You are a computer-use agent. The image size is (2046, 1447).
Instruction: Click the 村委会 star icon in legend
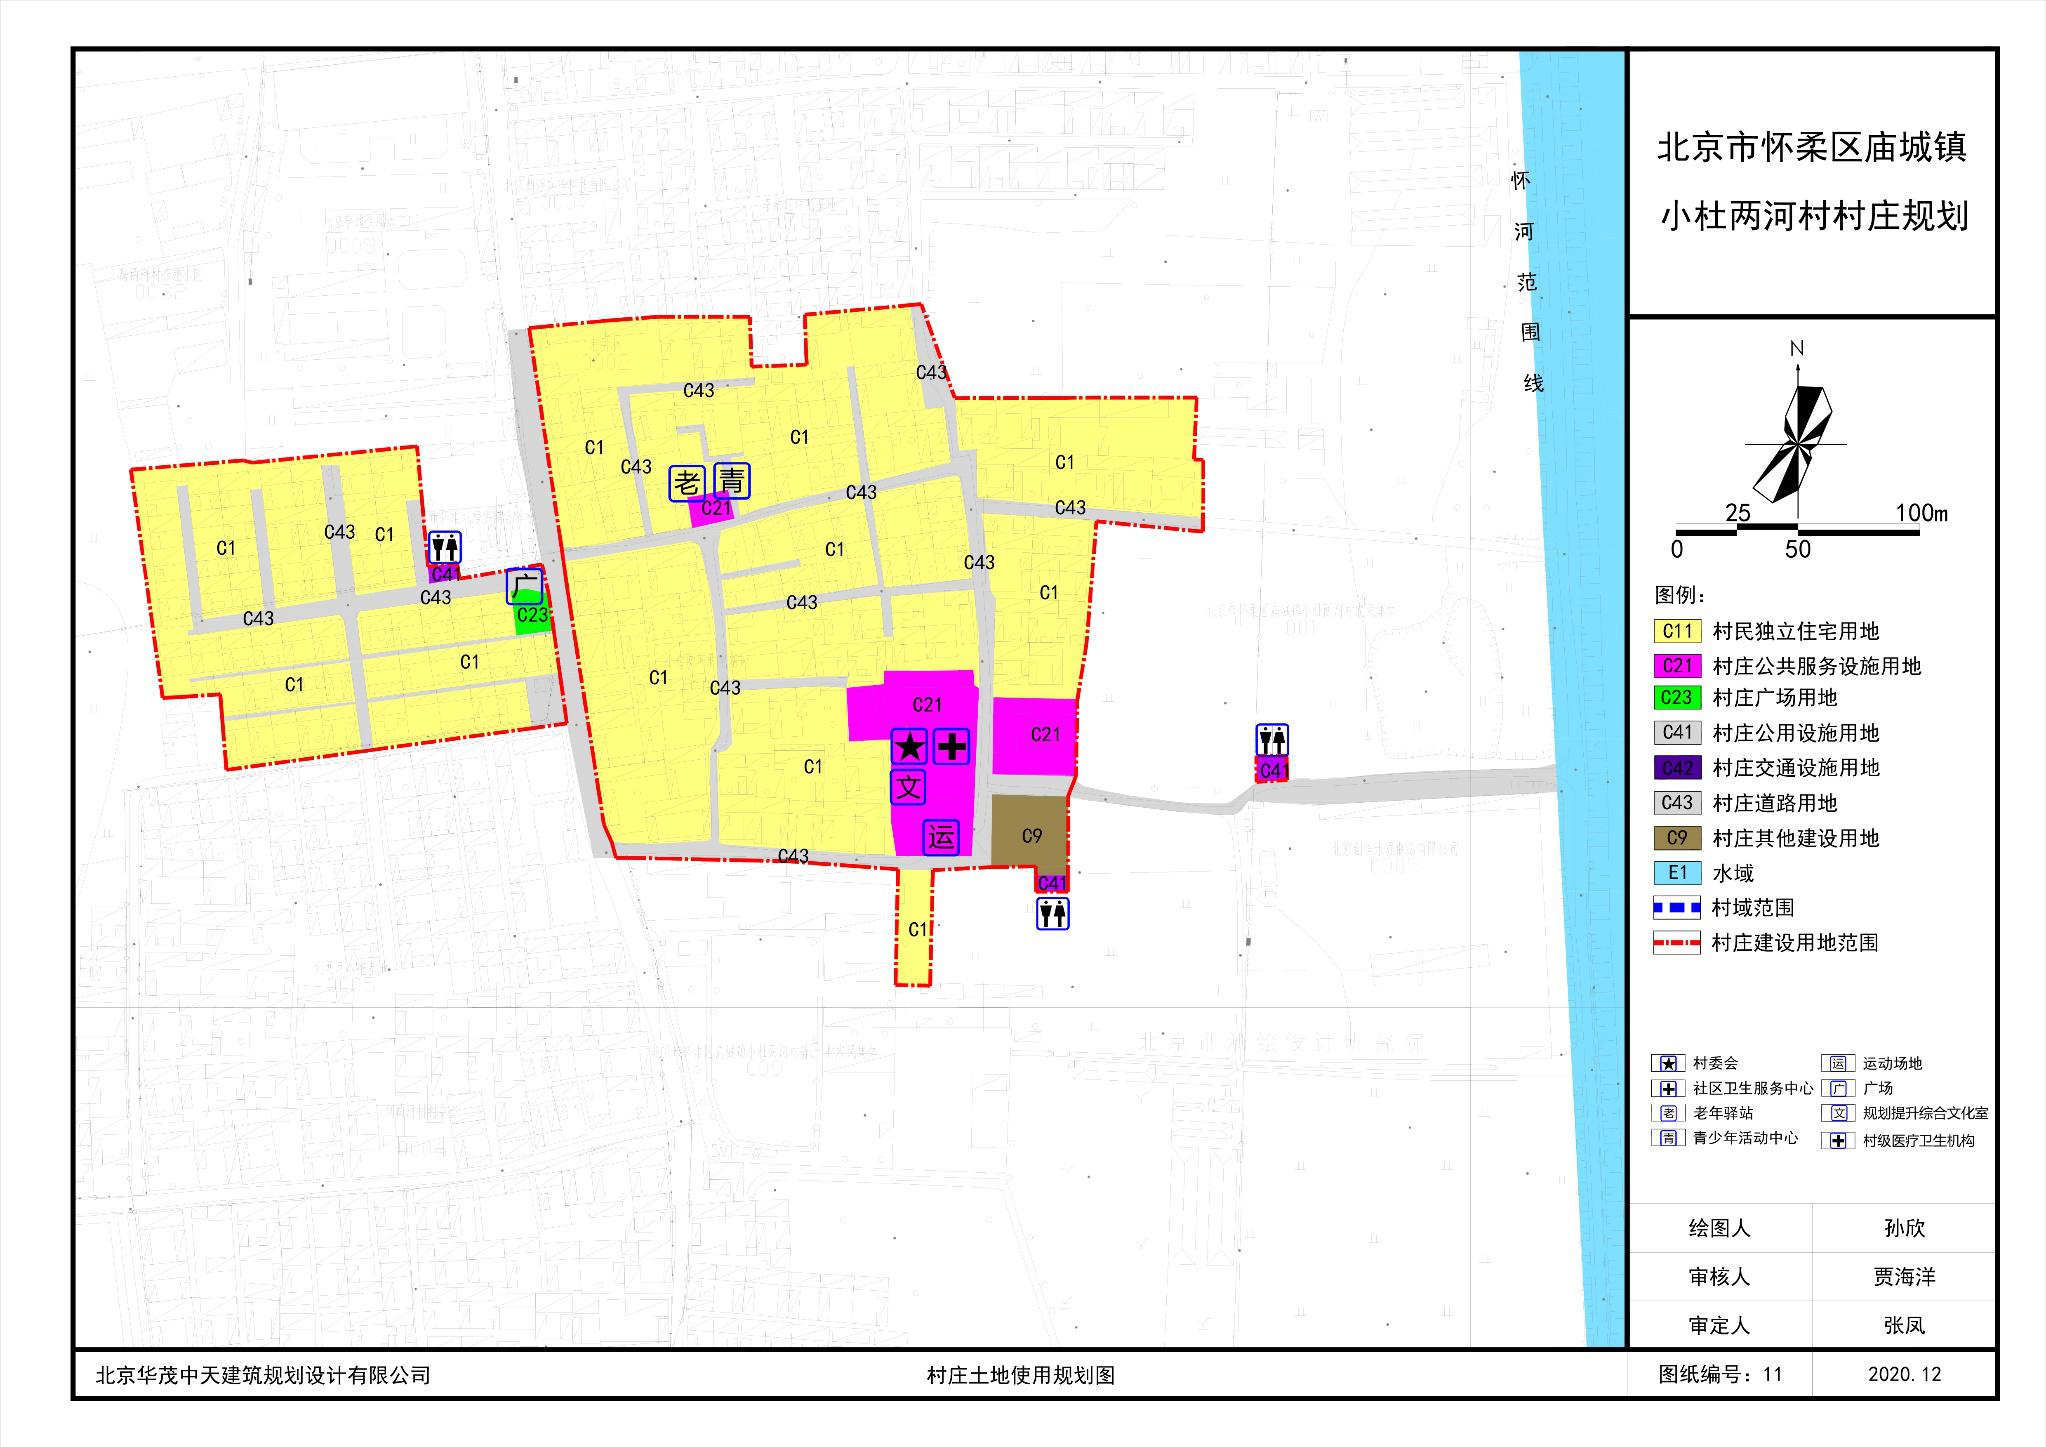pyautogui.click(x=1668, y=1063)
